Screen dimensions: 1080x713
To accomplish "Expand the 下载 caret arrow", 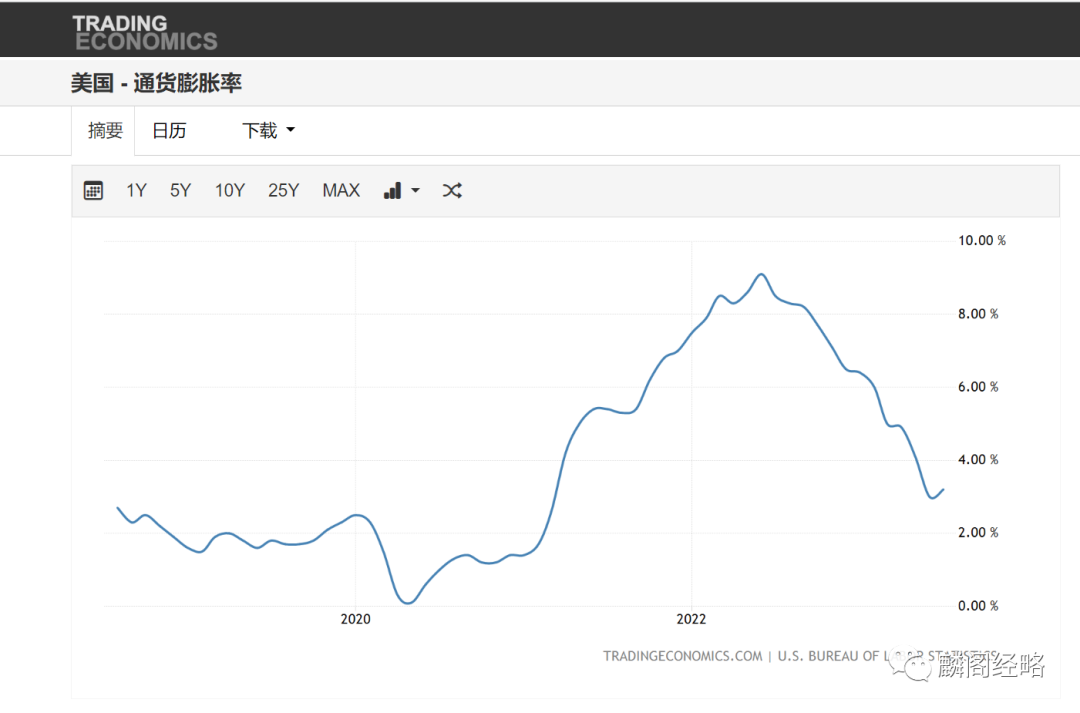I will tap(291, 130).
